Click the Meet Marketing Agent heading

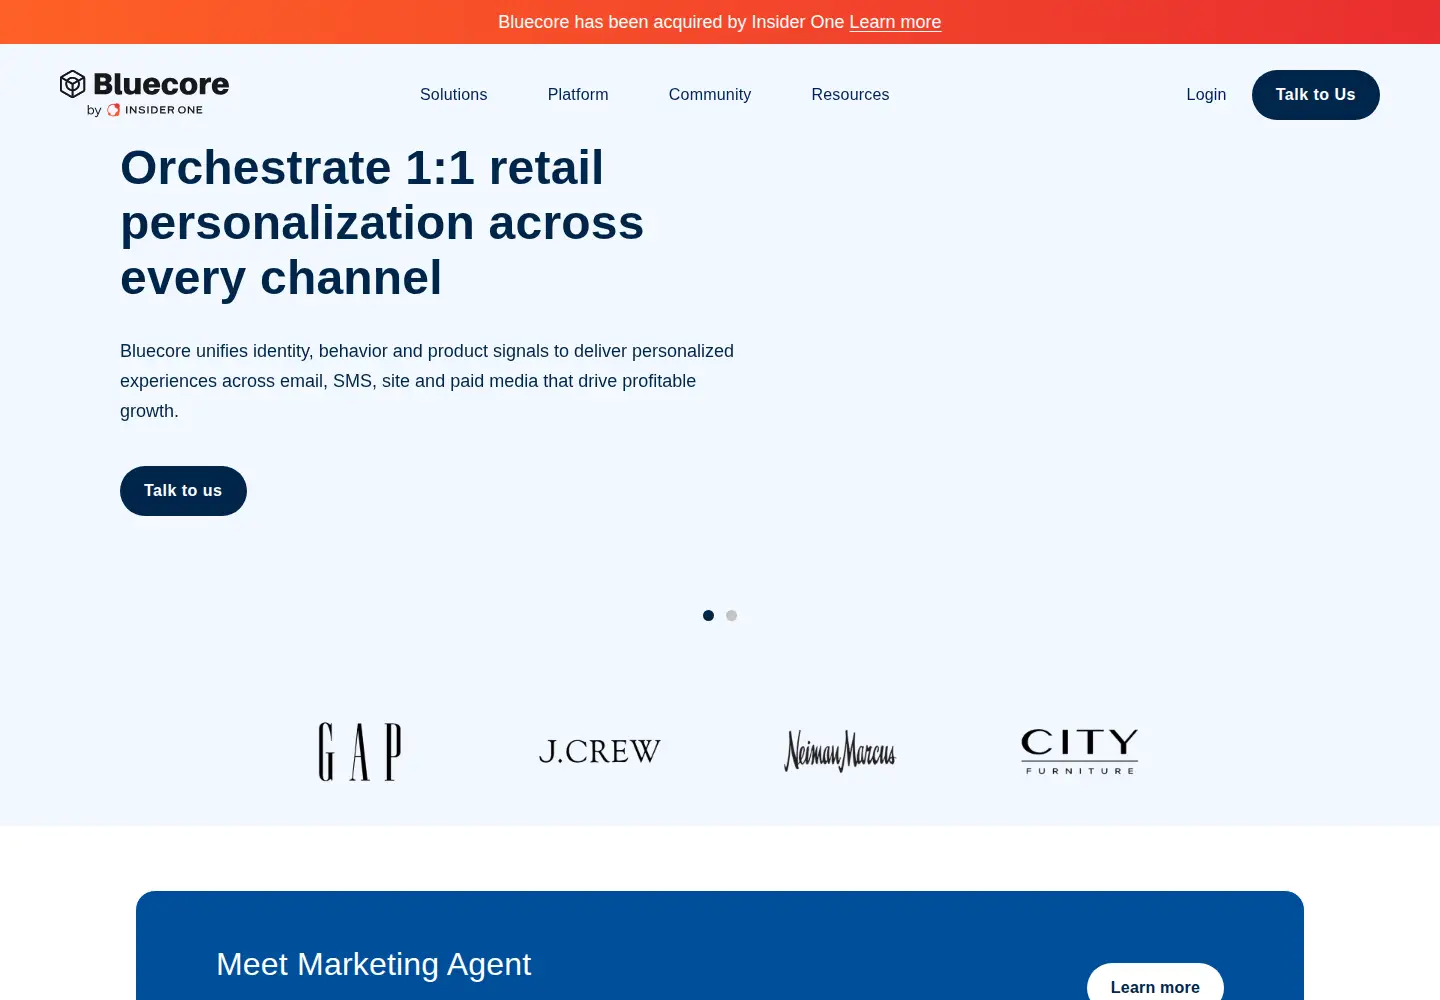click(x=373, y=964)
